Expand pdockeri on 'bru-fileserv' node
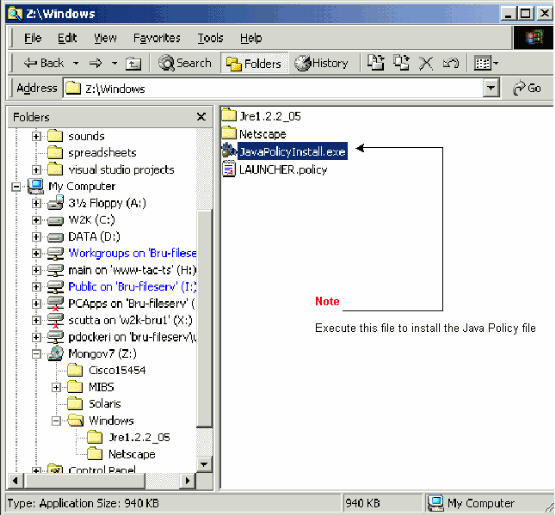This screenshot has height=515, width=555. click(36, 337)
